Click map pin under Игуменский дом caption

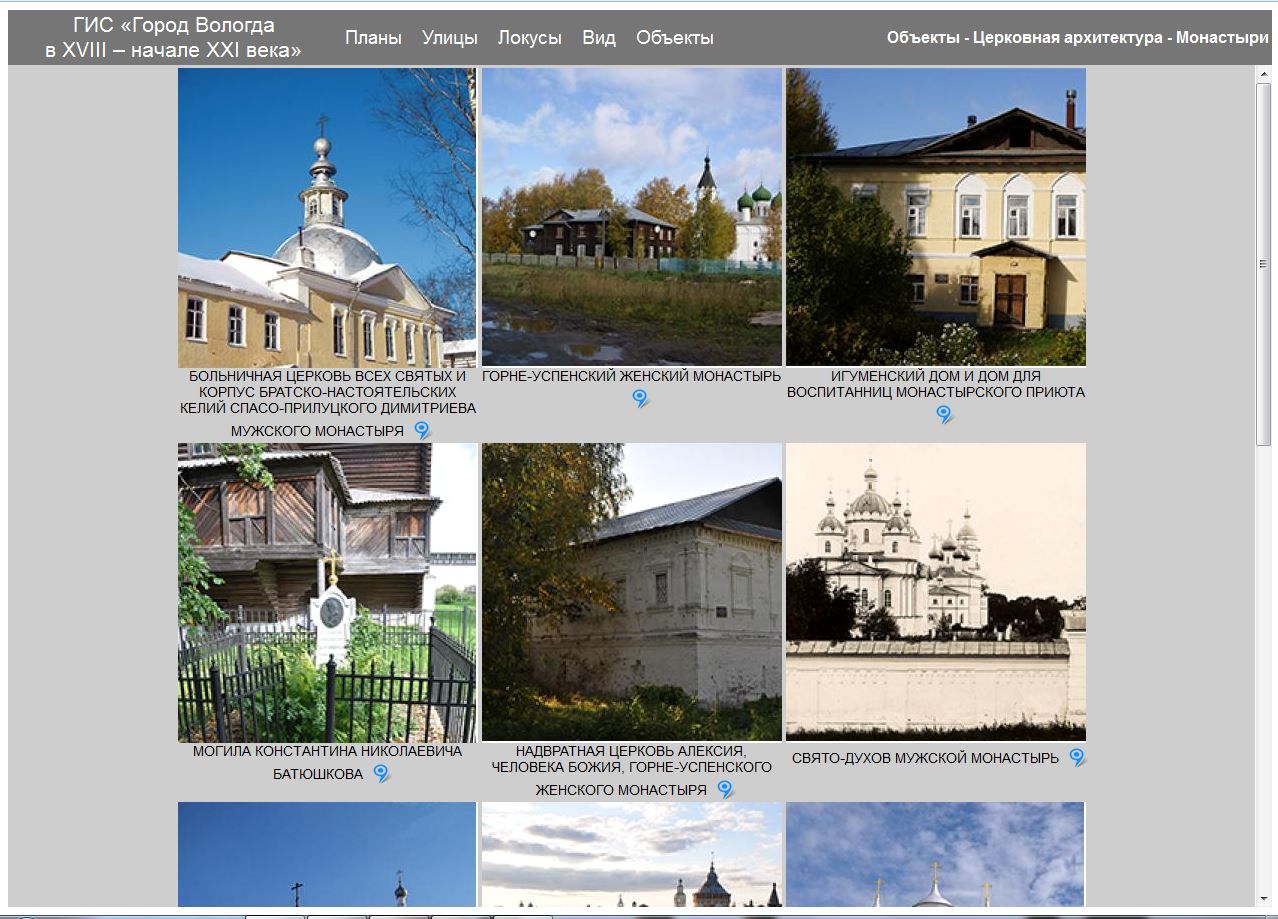[x=944, y=414]
